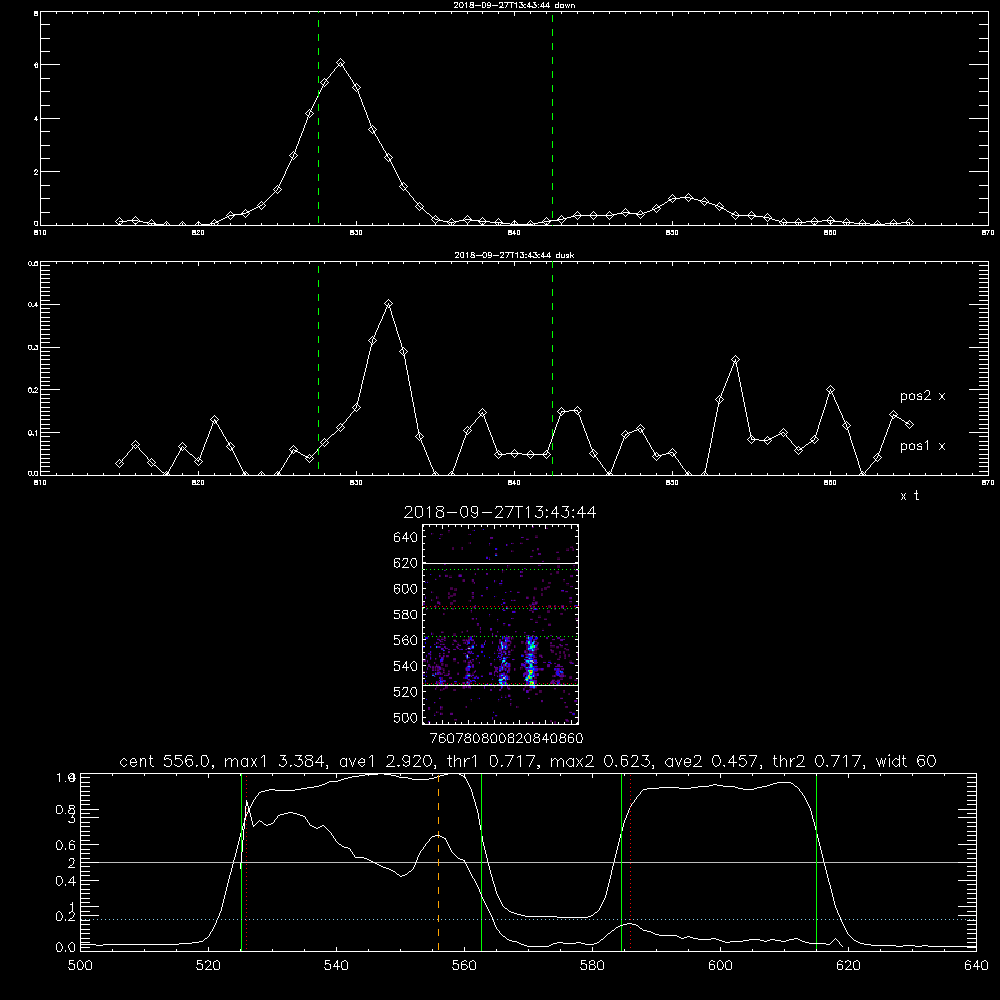Click the timestamp title above the heatmap
This screenshot has height=1000, width=1000.
tap(500, 512)
